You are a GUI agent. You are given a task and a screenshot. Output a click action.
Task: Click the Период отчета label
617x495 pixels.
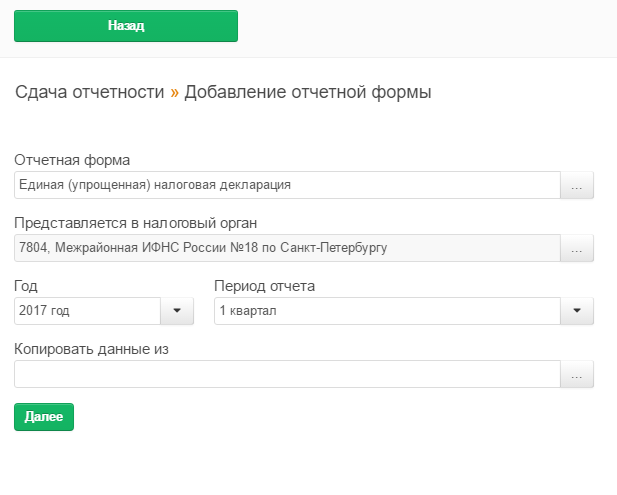click(x=265, y=286)
